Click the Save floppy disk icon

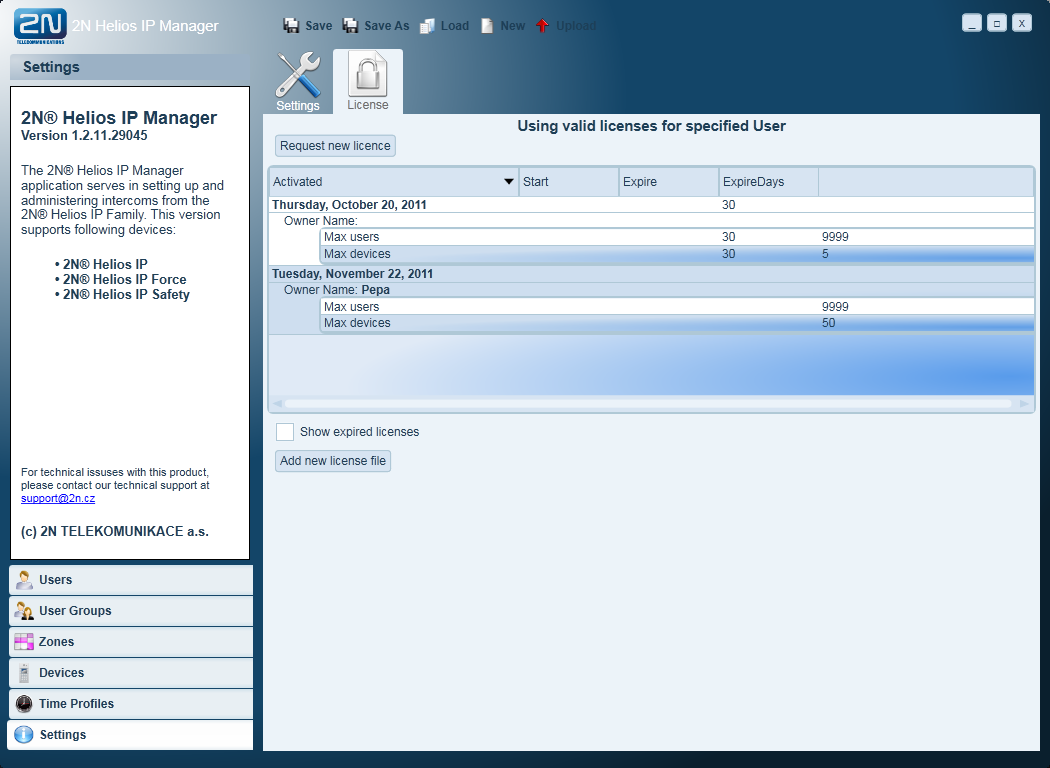click(x=291, y=25)
